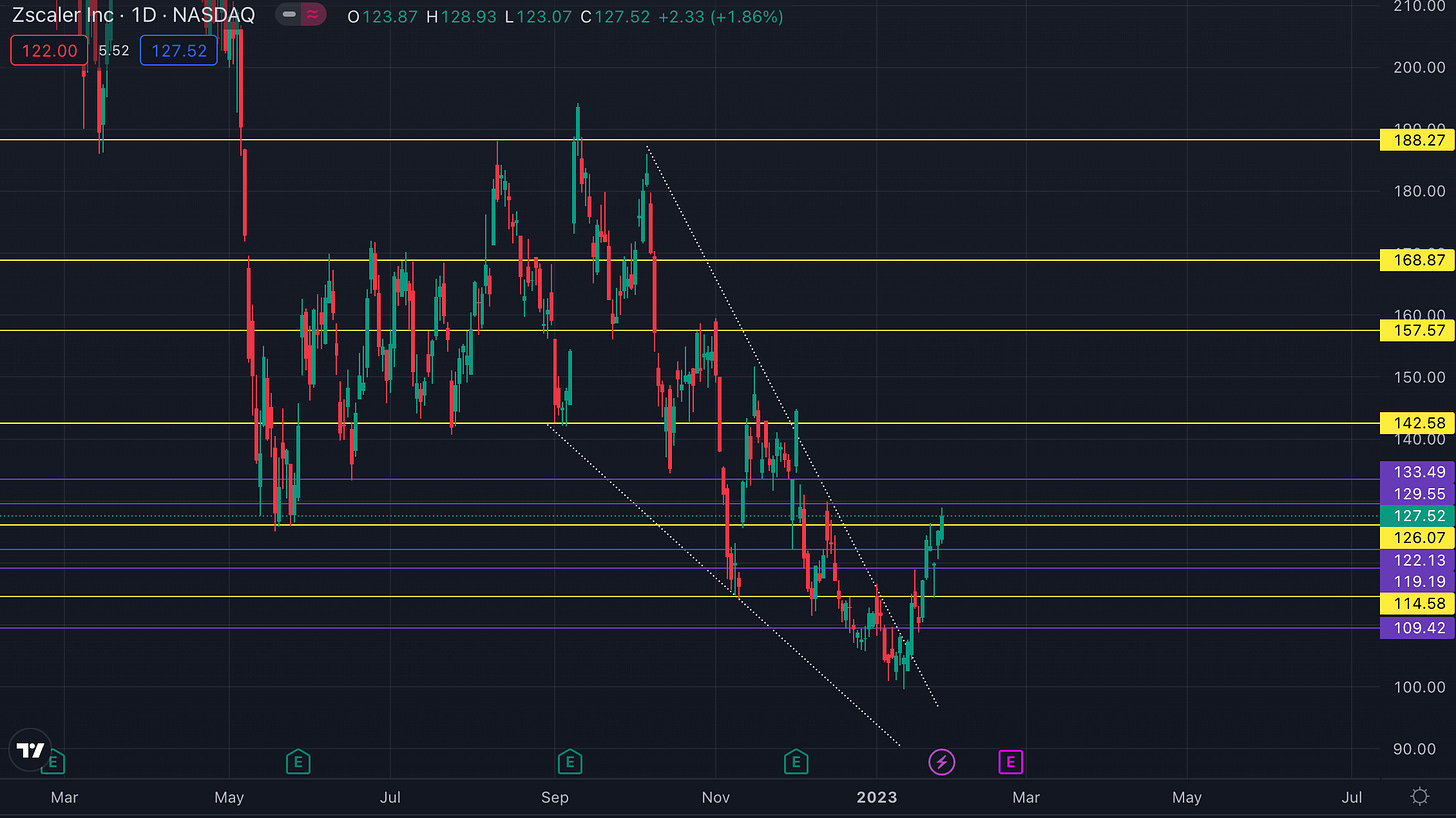
Task: Click the purple upcoming earnings E icon
Action: [x=1010, y=763]
